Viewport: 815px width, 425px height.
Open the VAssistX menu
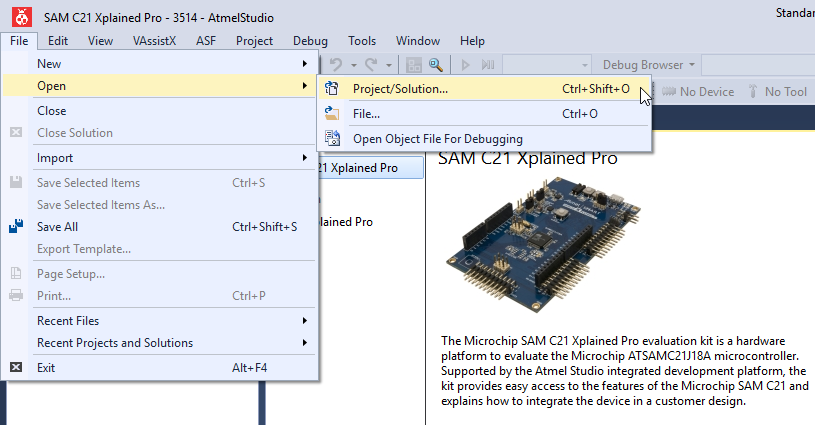point(154,41)
